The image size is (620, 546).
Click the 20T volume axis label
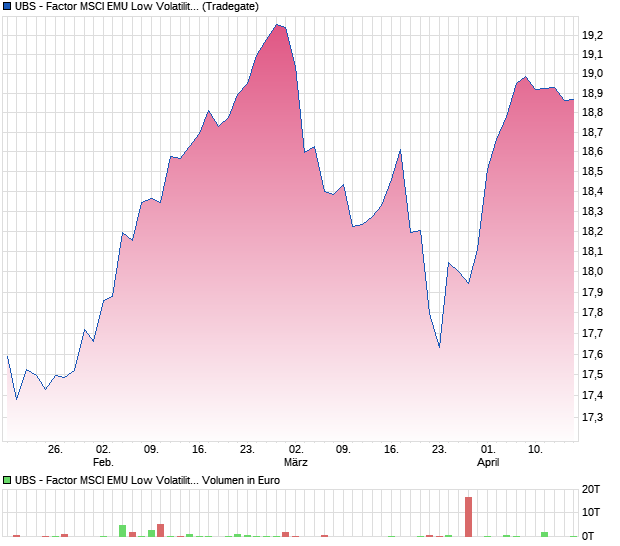[591, 489]
